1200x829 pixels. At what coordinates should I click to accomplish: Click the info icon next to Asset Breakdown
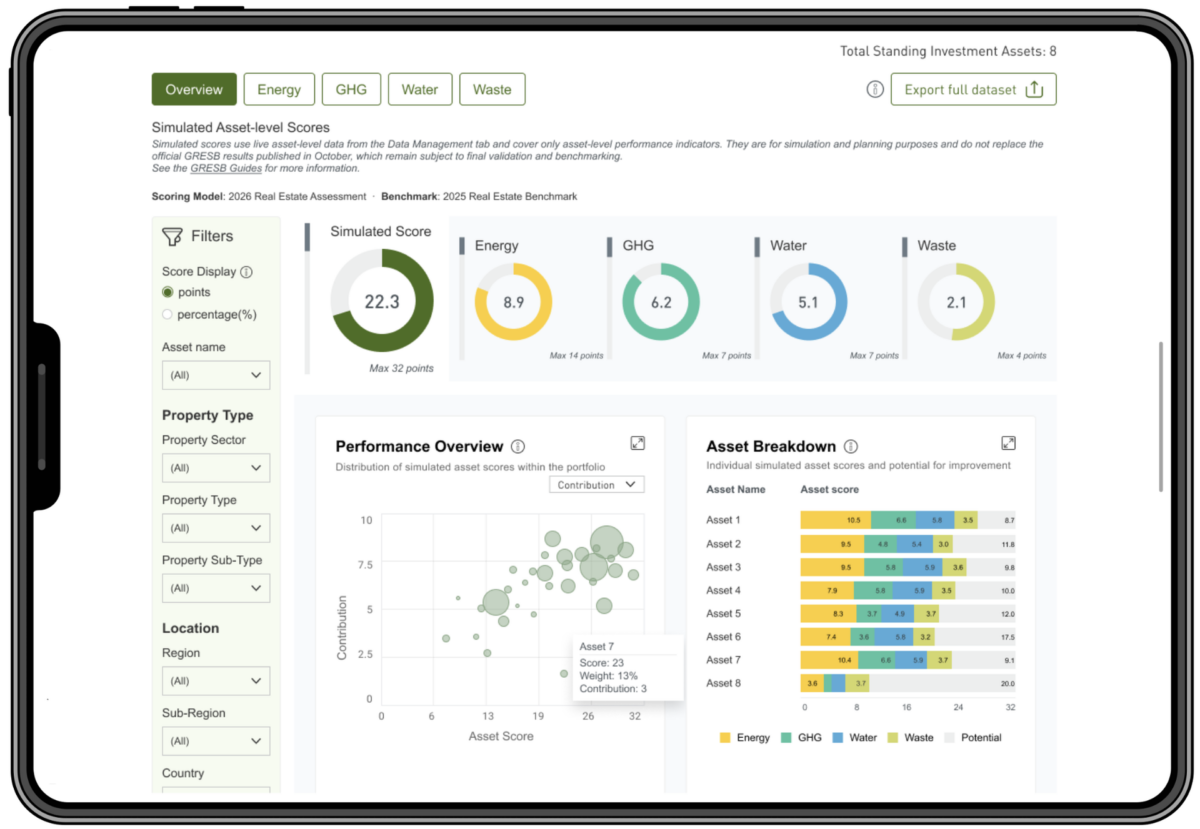(850, 447)
